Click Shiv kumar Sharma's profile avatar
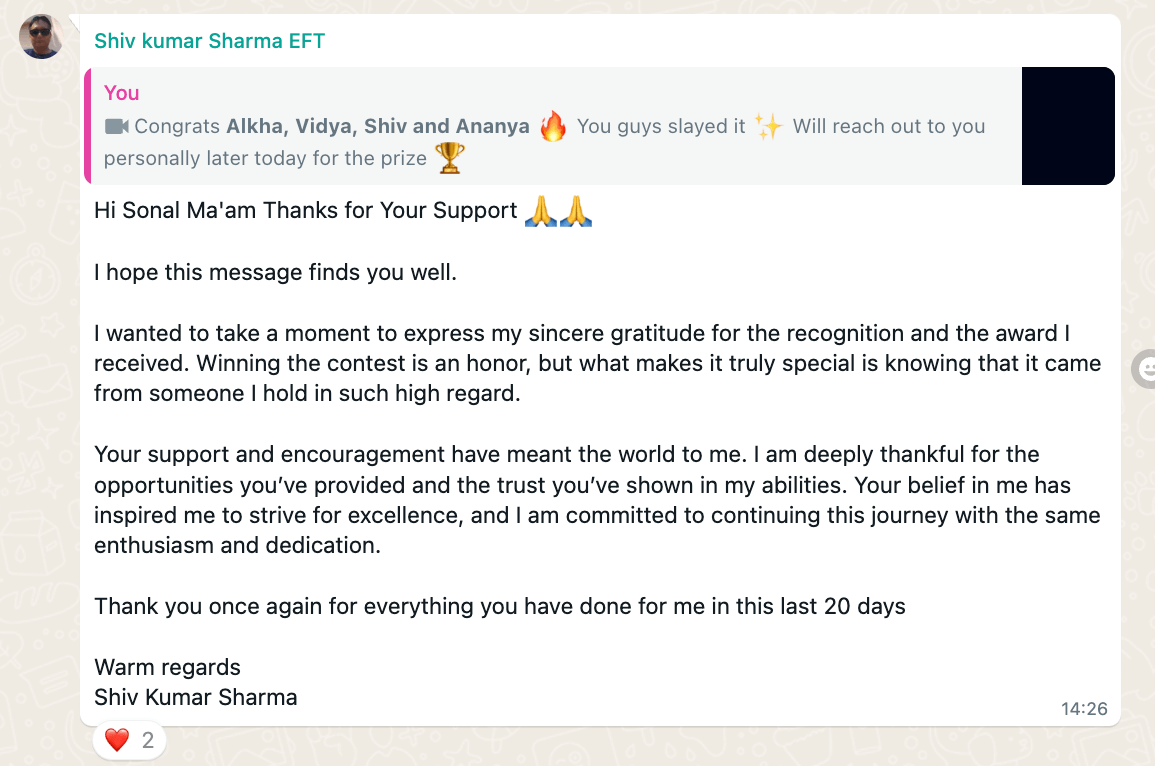Screen dimensions: 1155x766 41,36
